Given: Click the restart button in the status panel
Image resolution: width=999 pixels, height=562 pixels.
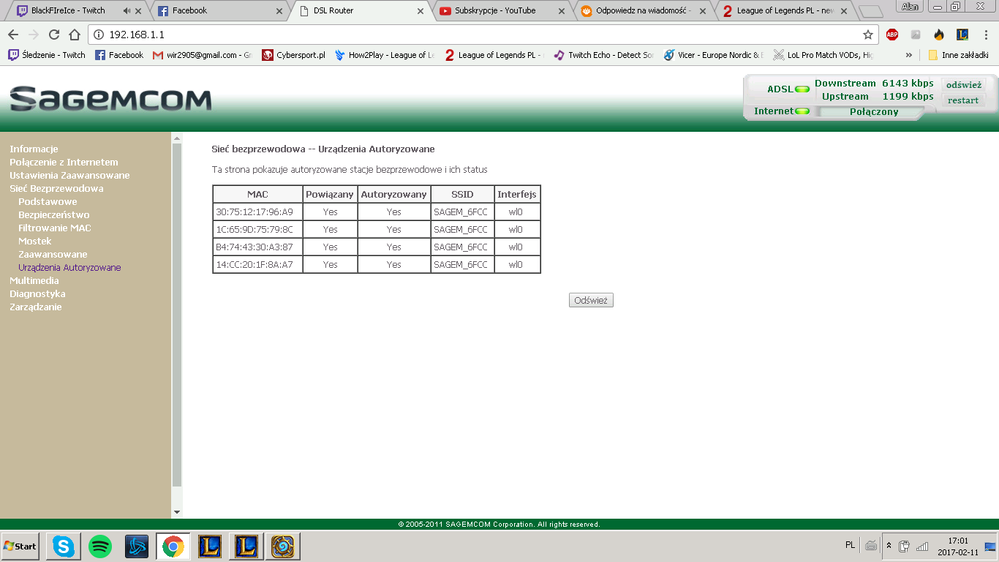Looking at the screenshot, I should pos(963,100).
